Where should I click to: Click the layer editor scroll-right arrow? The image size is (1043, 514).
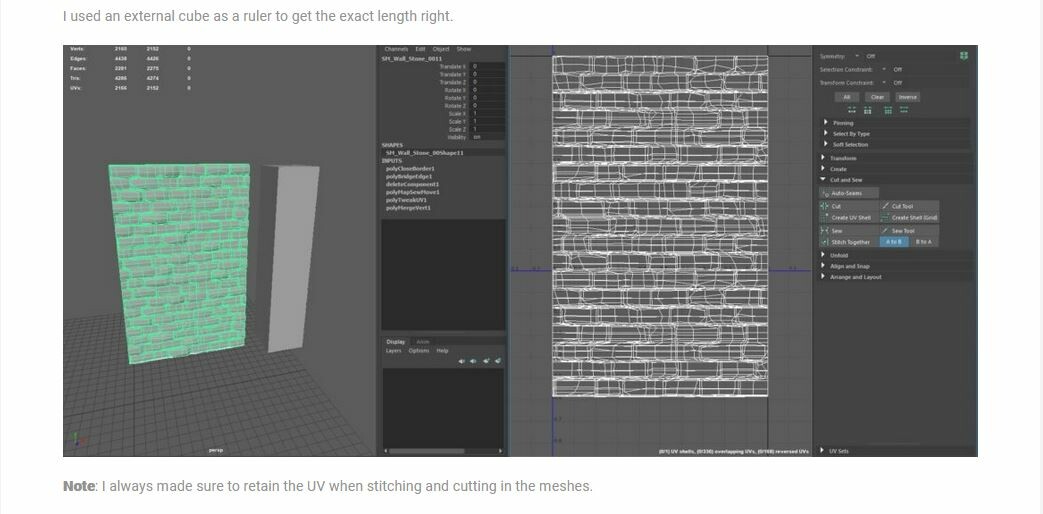click(x=500, y=451)
